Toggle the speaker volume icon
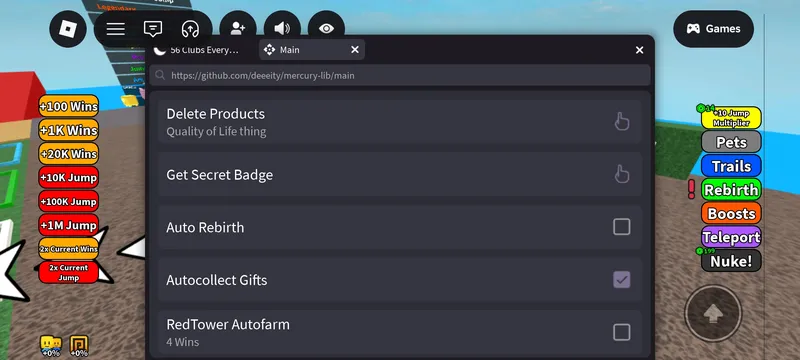This screenshot has width=800, height=360. click(x=282, y=29)
